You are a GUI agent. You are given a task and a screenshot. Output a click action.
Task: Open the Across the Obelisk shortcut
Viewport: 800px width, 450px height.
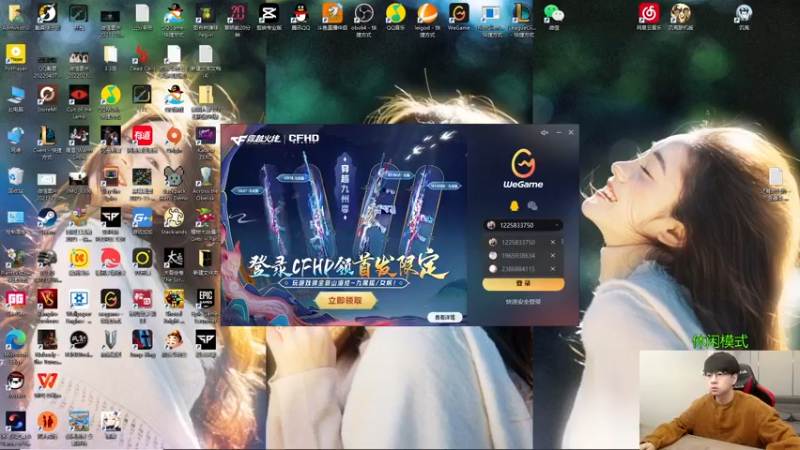(x=206, y=184)
